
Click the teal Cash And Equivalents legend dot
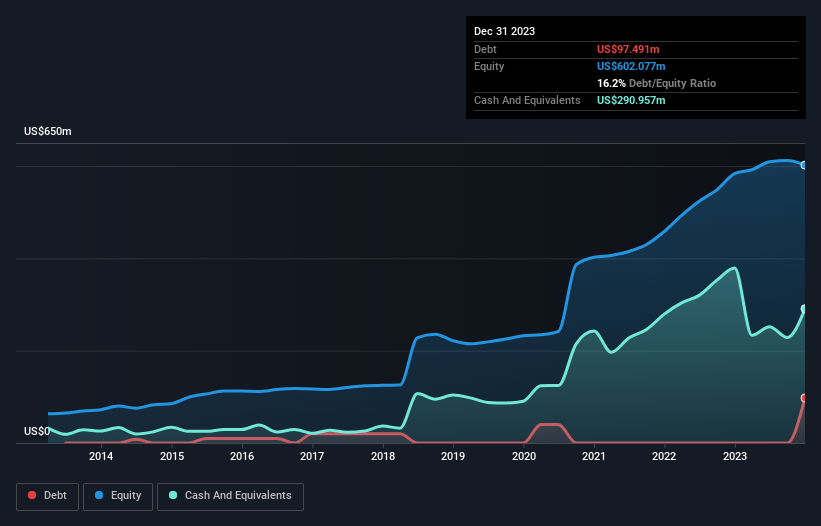click(x=173, y=495)
